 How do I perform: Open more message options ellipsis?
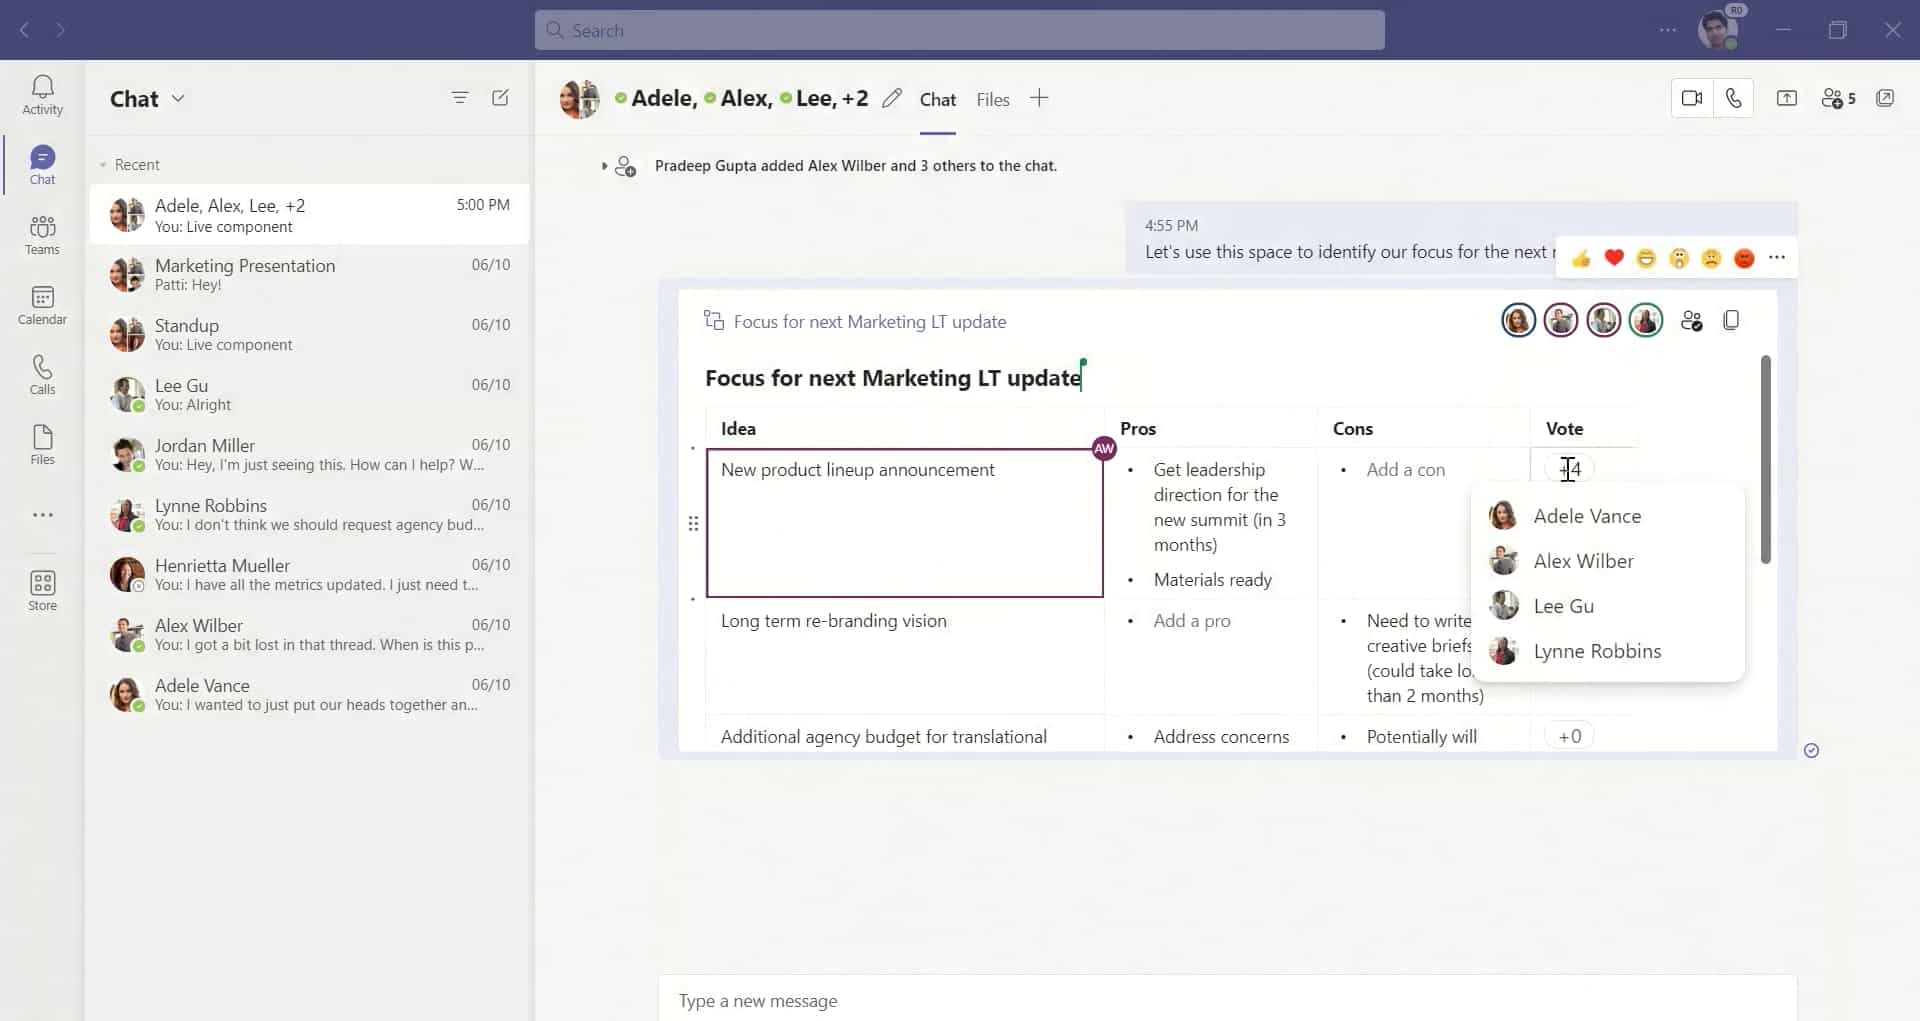click(1777, 258)
